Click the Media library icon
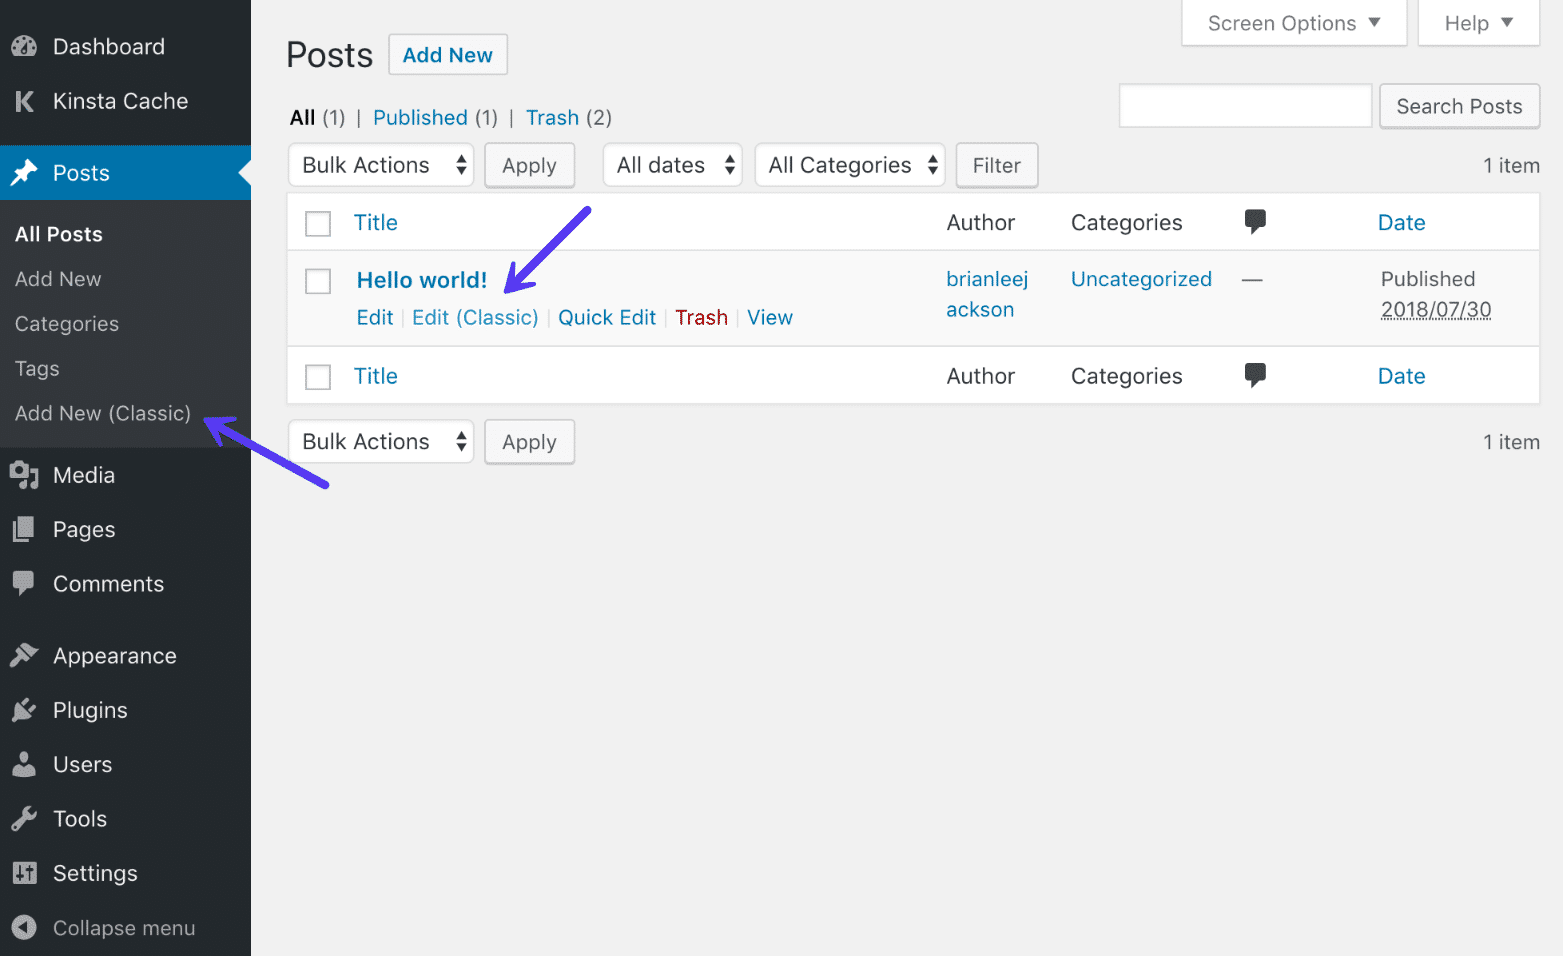This screenshot has width=1563, height=956. point(24,475)
